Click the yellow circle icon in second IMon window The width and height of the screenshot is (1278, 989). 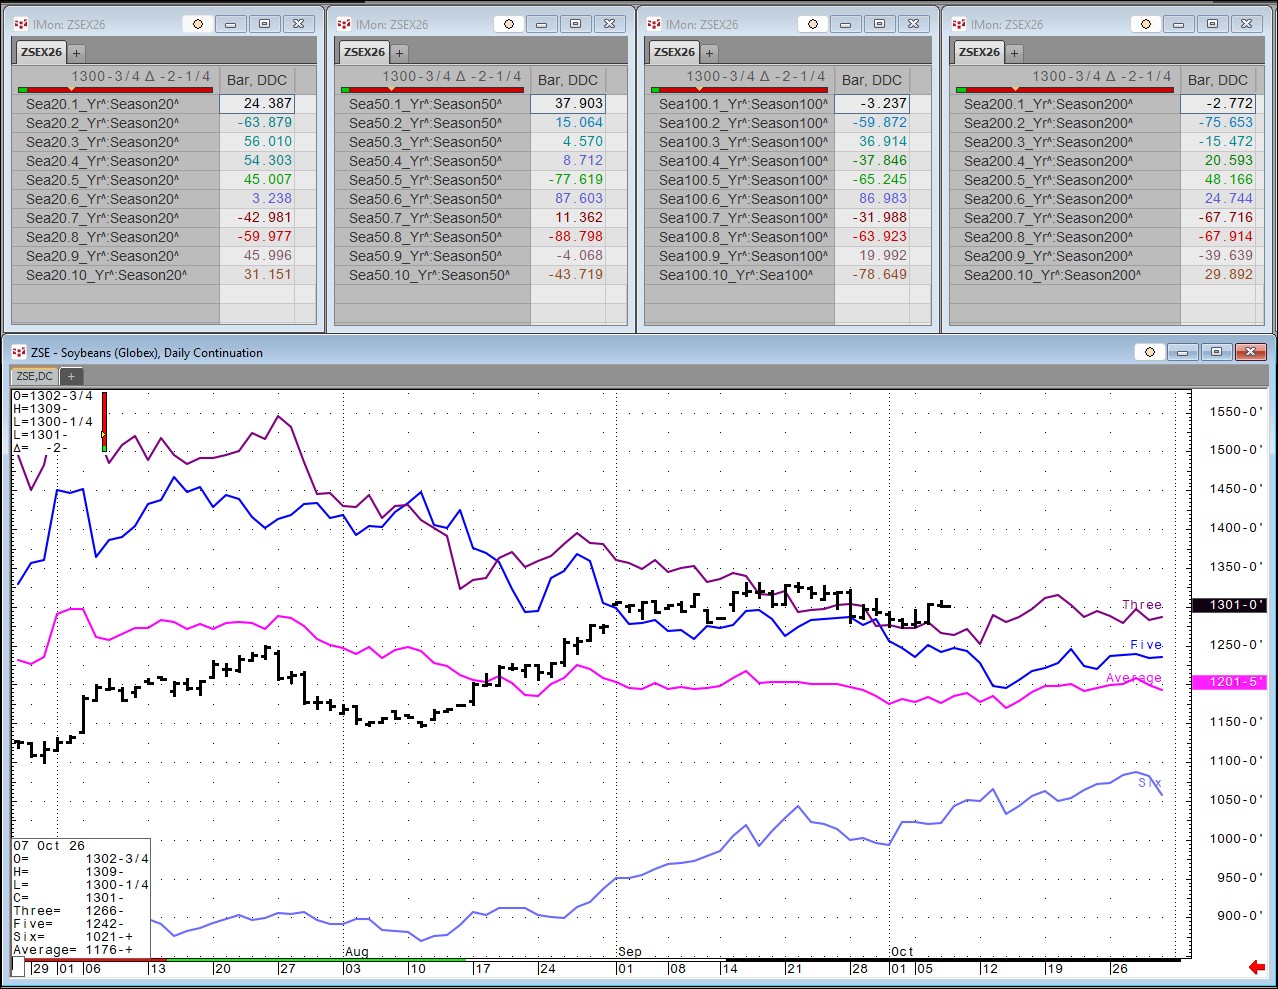click(x=509, y=24)
